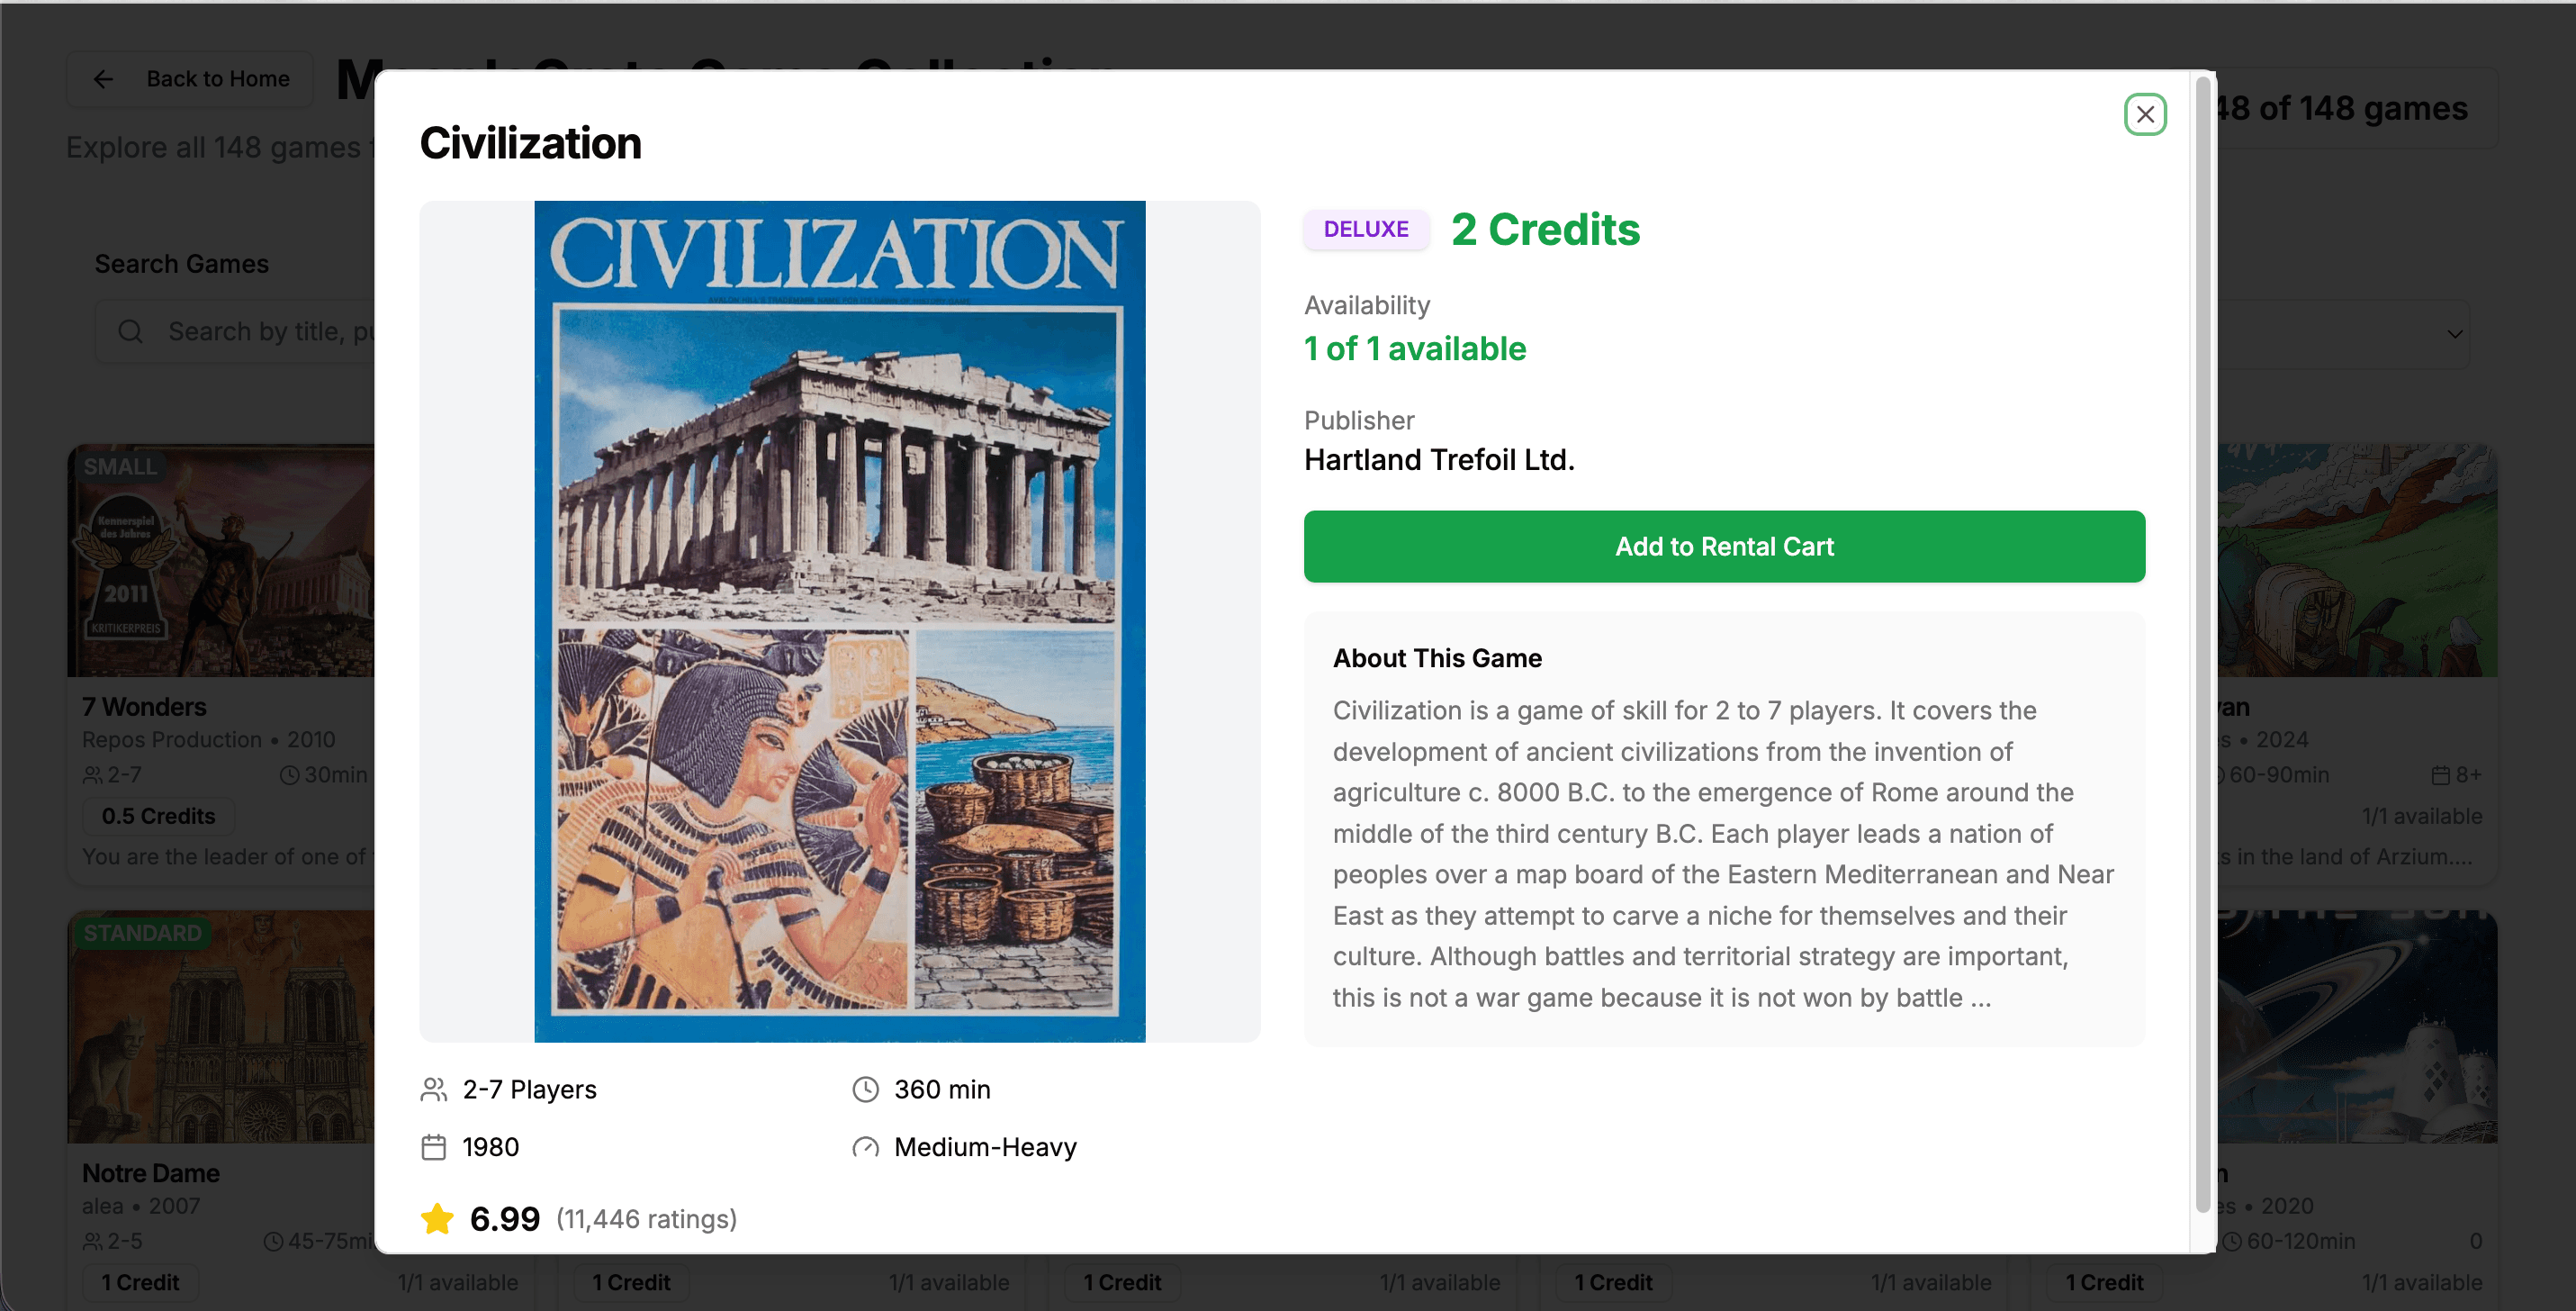Click the players icon beside 2-5
This screenshot has width=2576, height=1311.
click(92, 1241)
